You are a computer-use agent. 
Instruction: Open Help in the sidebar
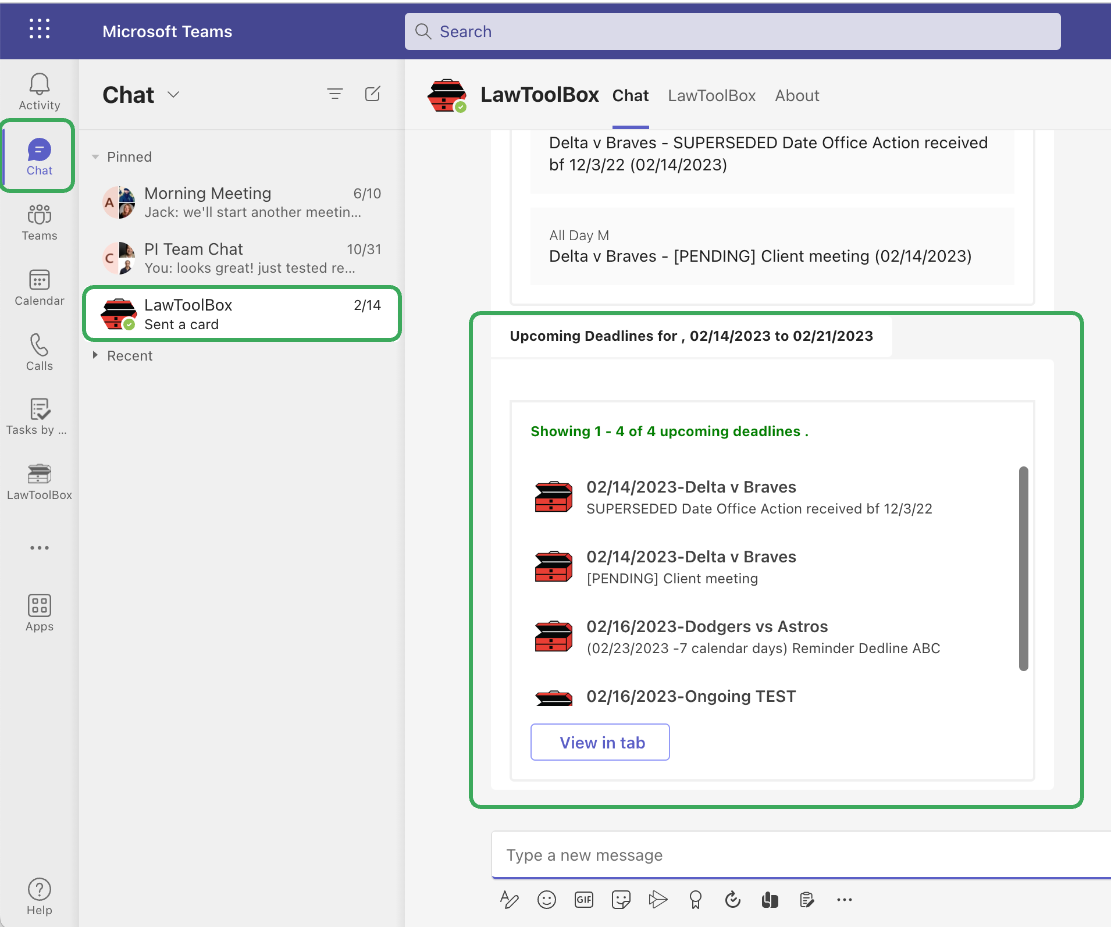pyautogui.click(x=39, y=897)
